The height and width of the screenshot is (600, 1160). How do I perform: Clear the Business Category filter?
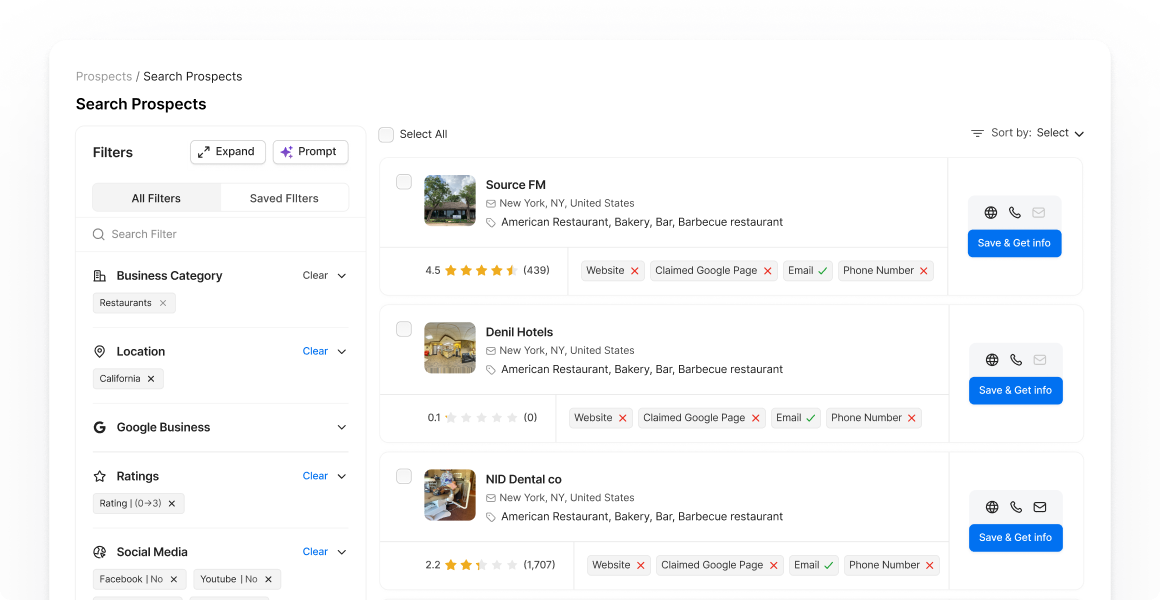(x=315, y=276)
